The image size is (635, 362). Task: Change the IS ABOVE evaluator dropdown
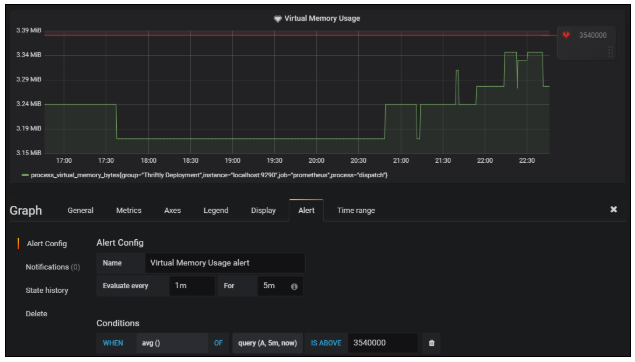[x=326, y=343]
